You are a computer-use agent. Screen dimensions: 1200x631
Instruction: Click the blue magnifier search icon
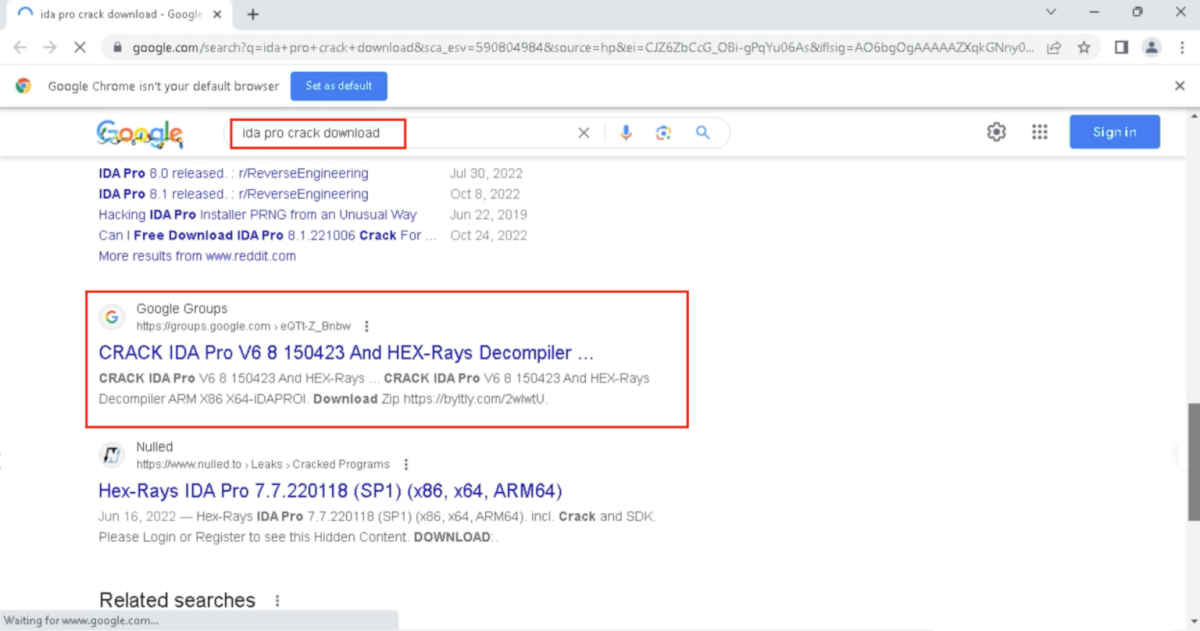click(x=703, y=133)
